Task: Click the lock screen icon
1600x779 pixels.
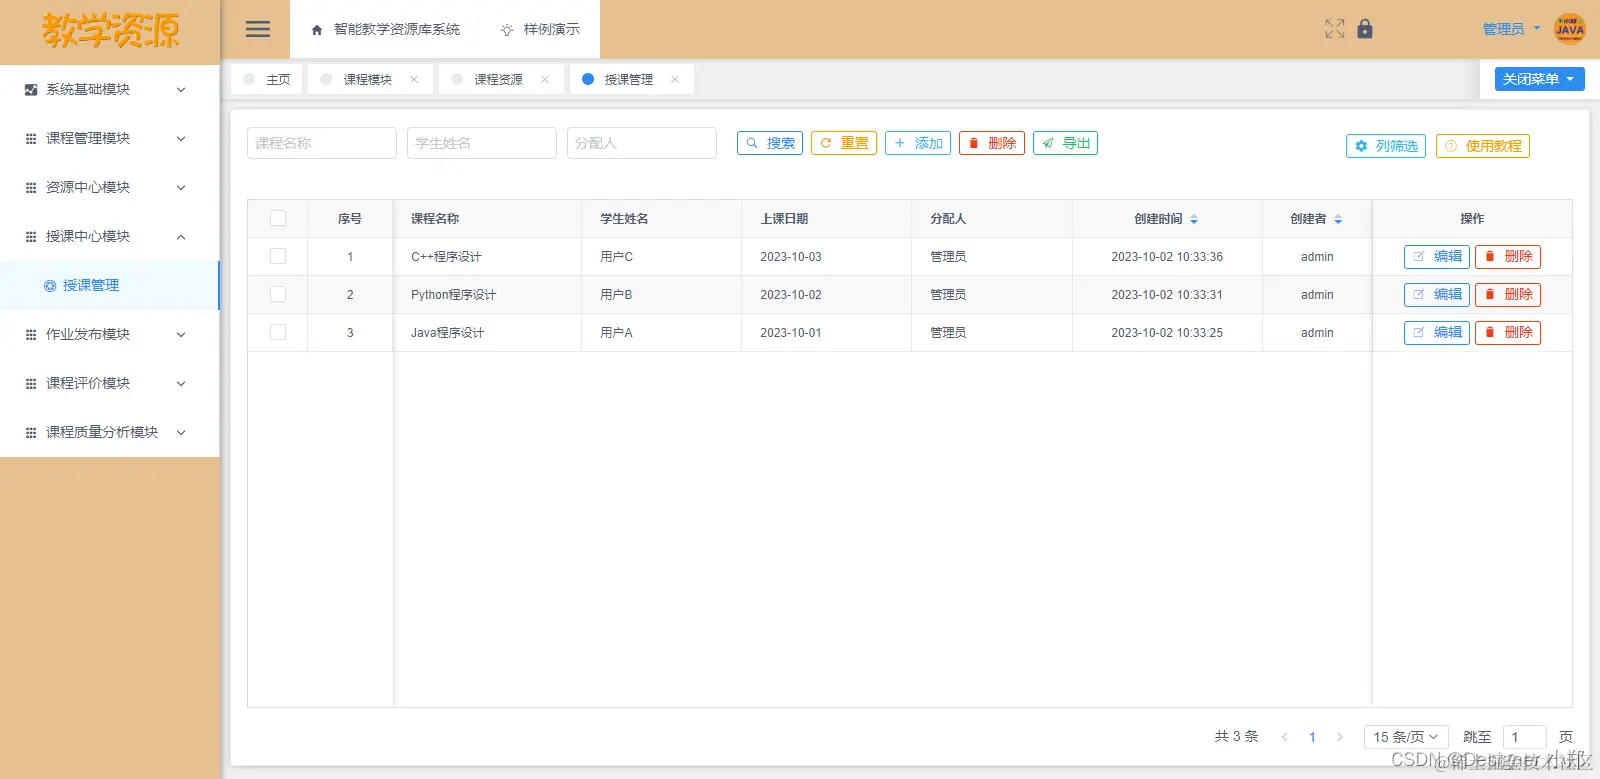Action: click(1365, 29)
